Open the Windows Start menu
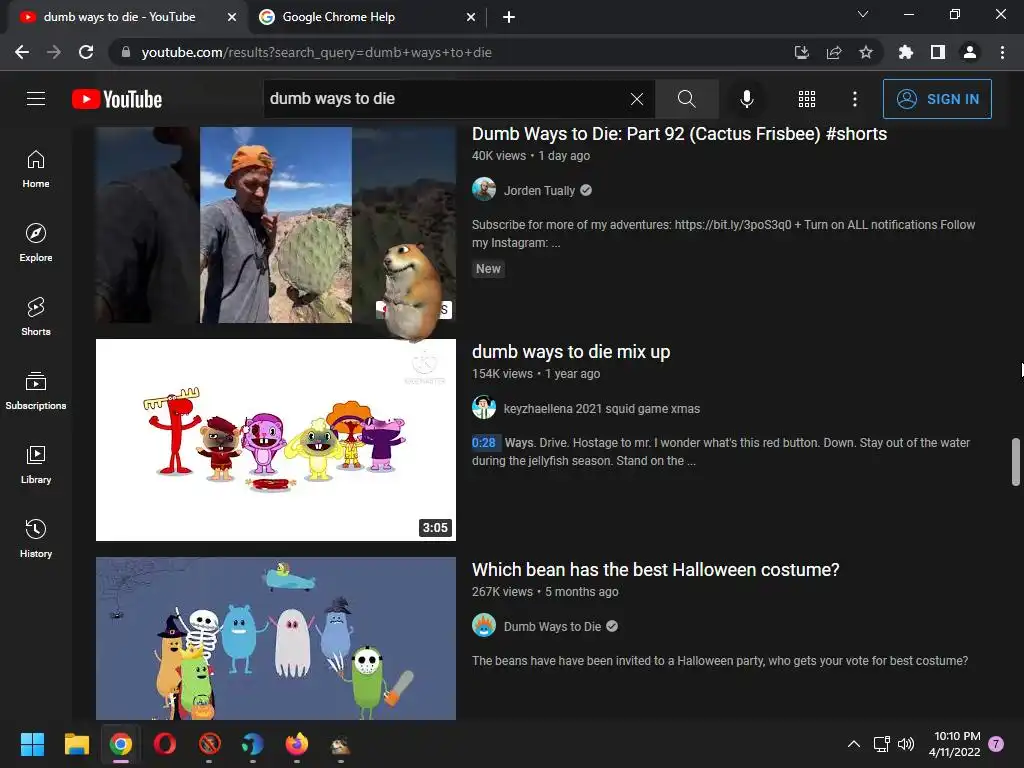 [x=32, y=744]
